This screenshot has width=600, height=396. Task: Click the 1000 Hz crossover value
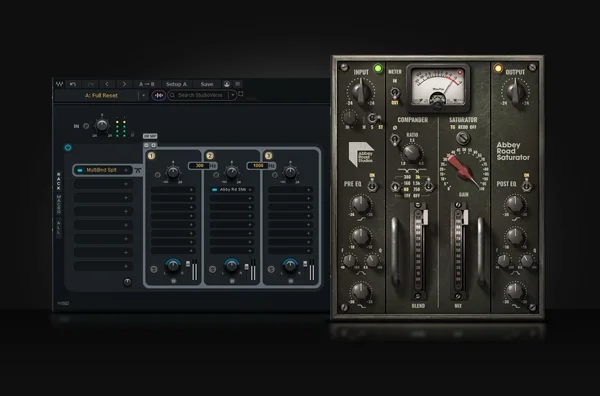pyautogui.click(x=258, y=166)
